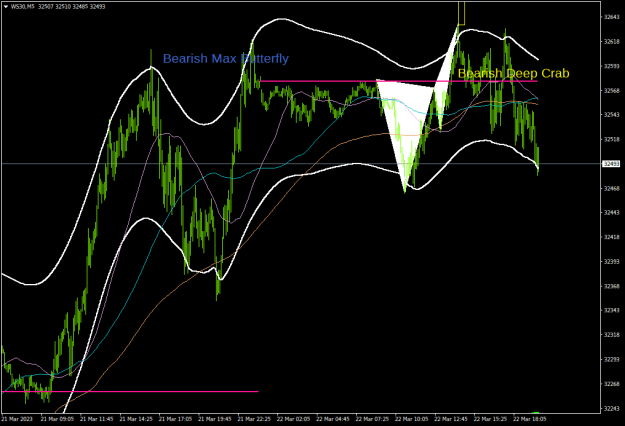Click the 22 Mar 12:45 time label
The image size is (625, 426).
(x=451, y=419)
